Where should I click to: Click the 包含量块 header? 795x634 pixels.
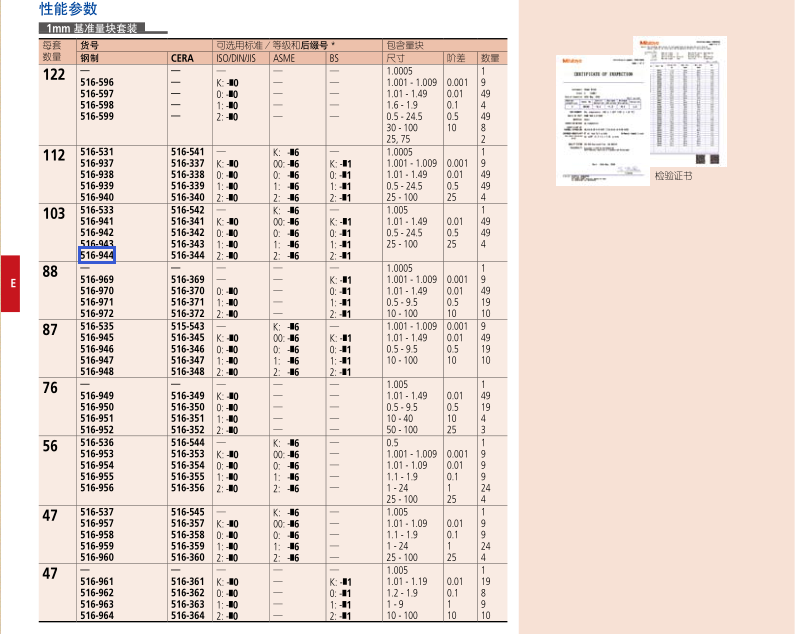pyautogui.click(x=405, y=45)
